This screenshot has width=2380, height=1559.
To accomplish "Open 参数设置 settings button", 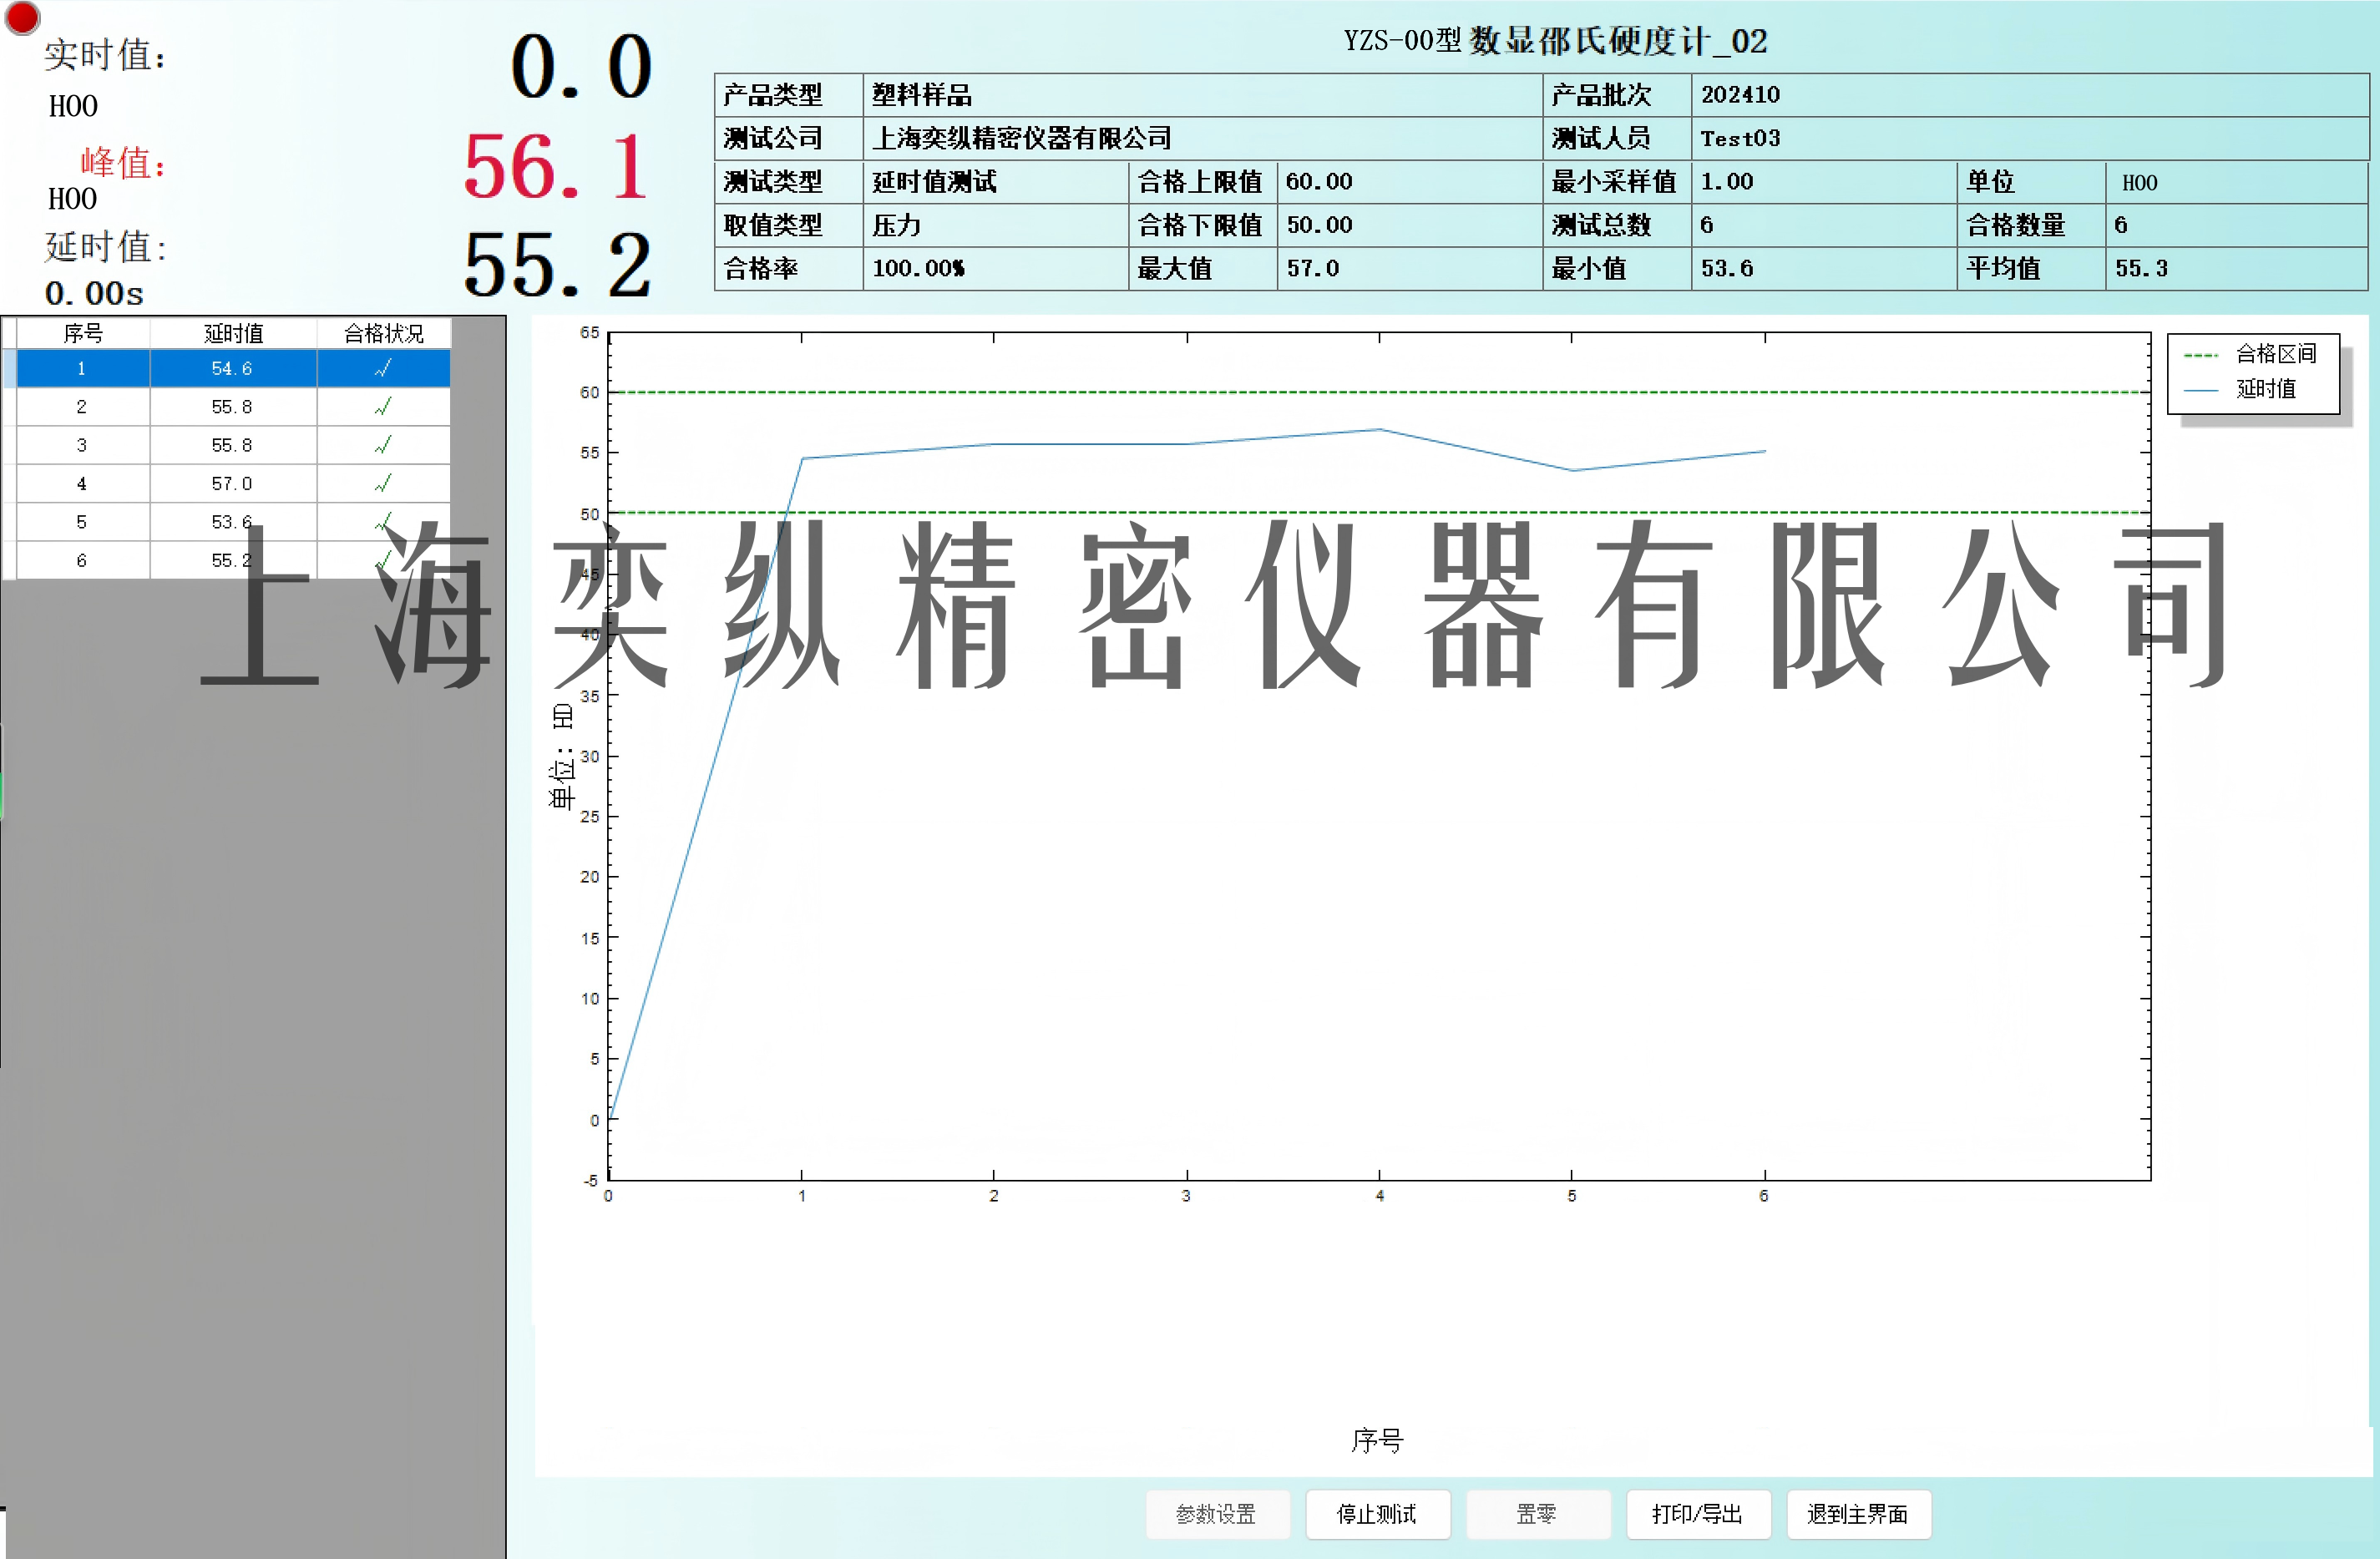I will pyautogui.click(x=1216, y=1514).
